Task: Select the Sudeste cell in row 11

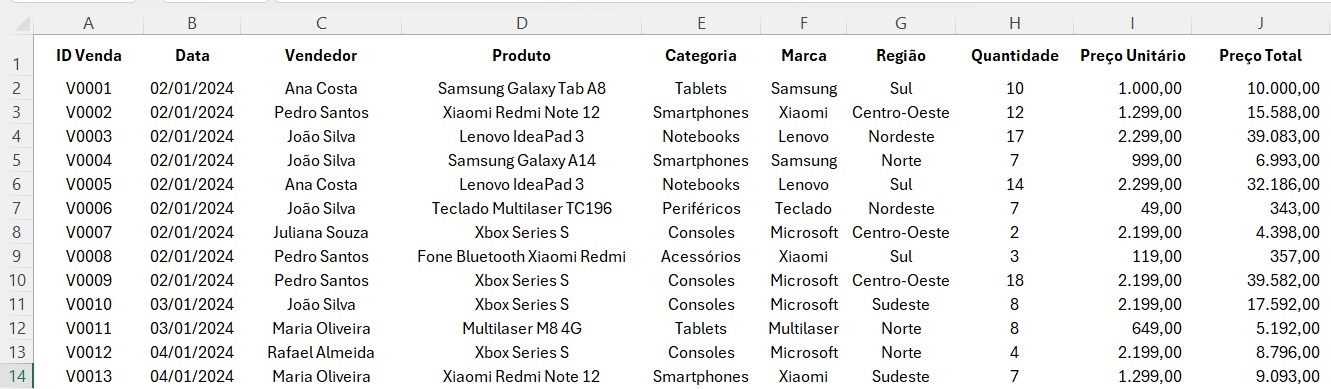Action: point(901,304)
